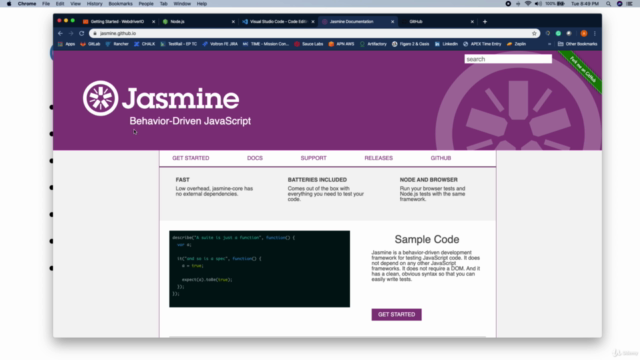Open the Other Bookmarks folder
This screenshot has width=640, height=360.
[x=578, y=44]
